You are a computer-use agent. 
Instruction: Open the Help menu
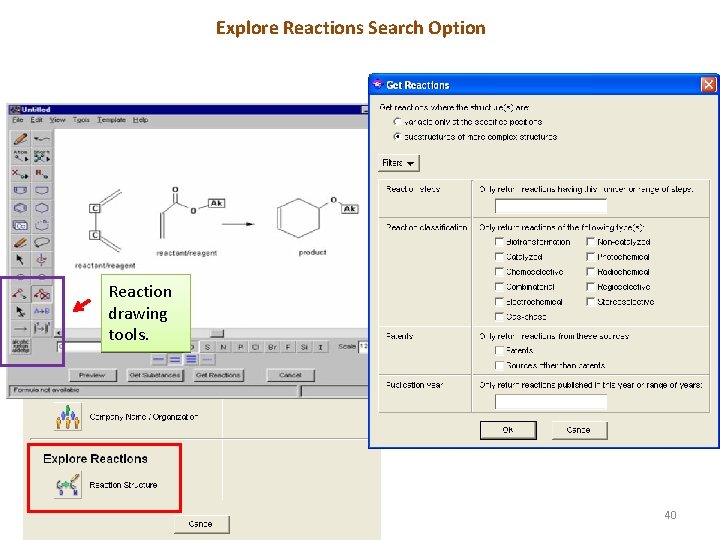tap(140, 120)
